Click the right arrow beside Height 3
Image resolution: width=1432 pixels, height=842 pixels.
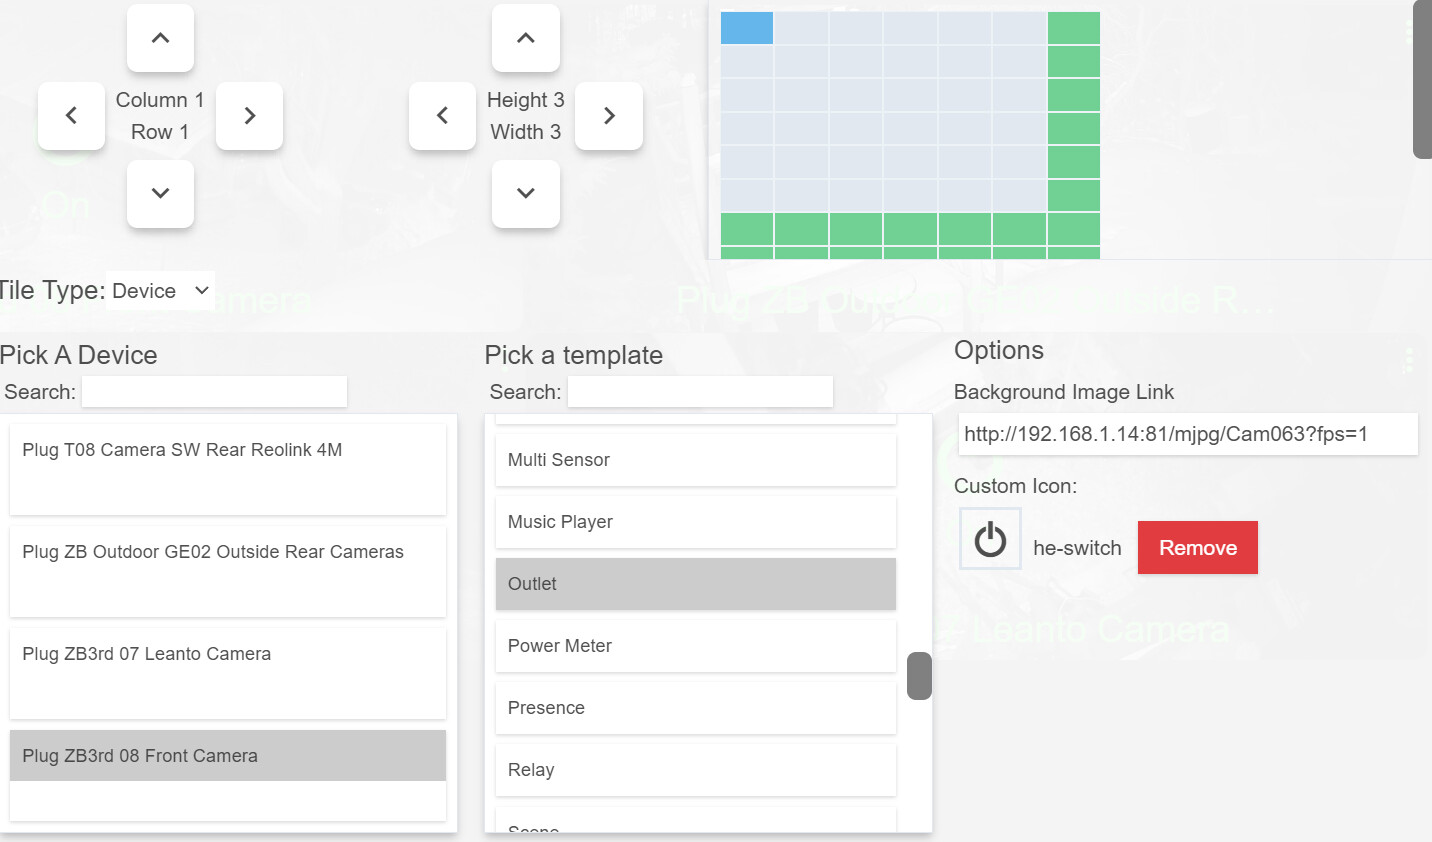[609, 116]
